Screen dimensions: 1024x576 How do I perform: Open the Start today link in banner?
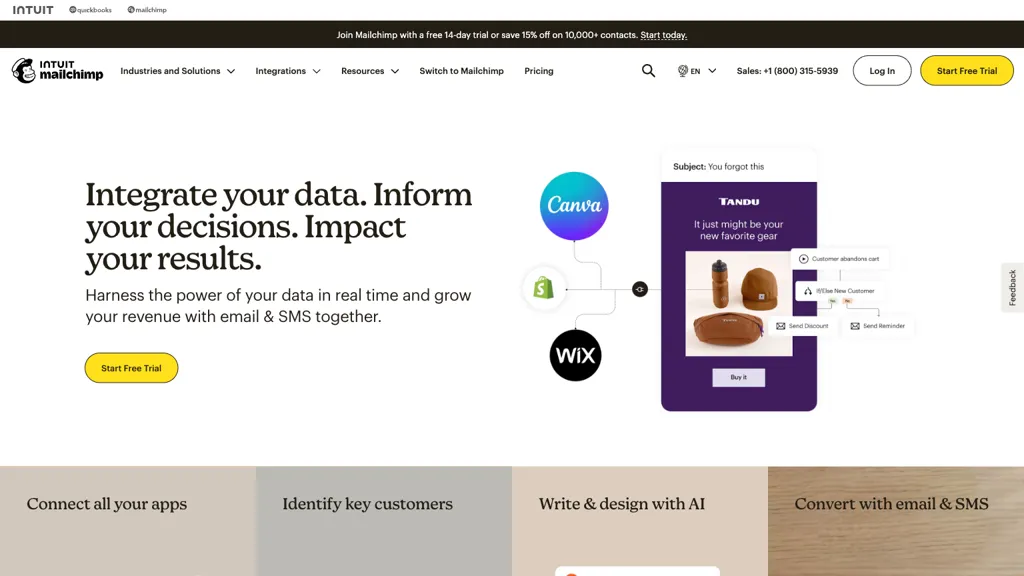[663, 34]
